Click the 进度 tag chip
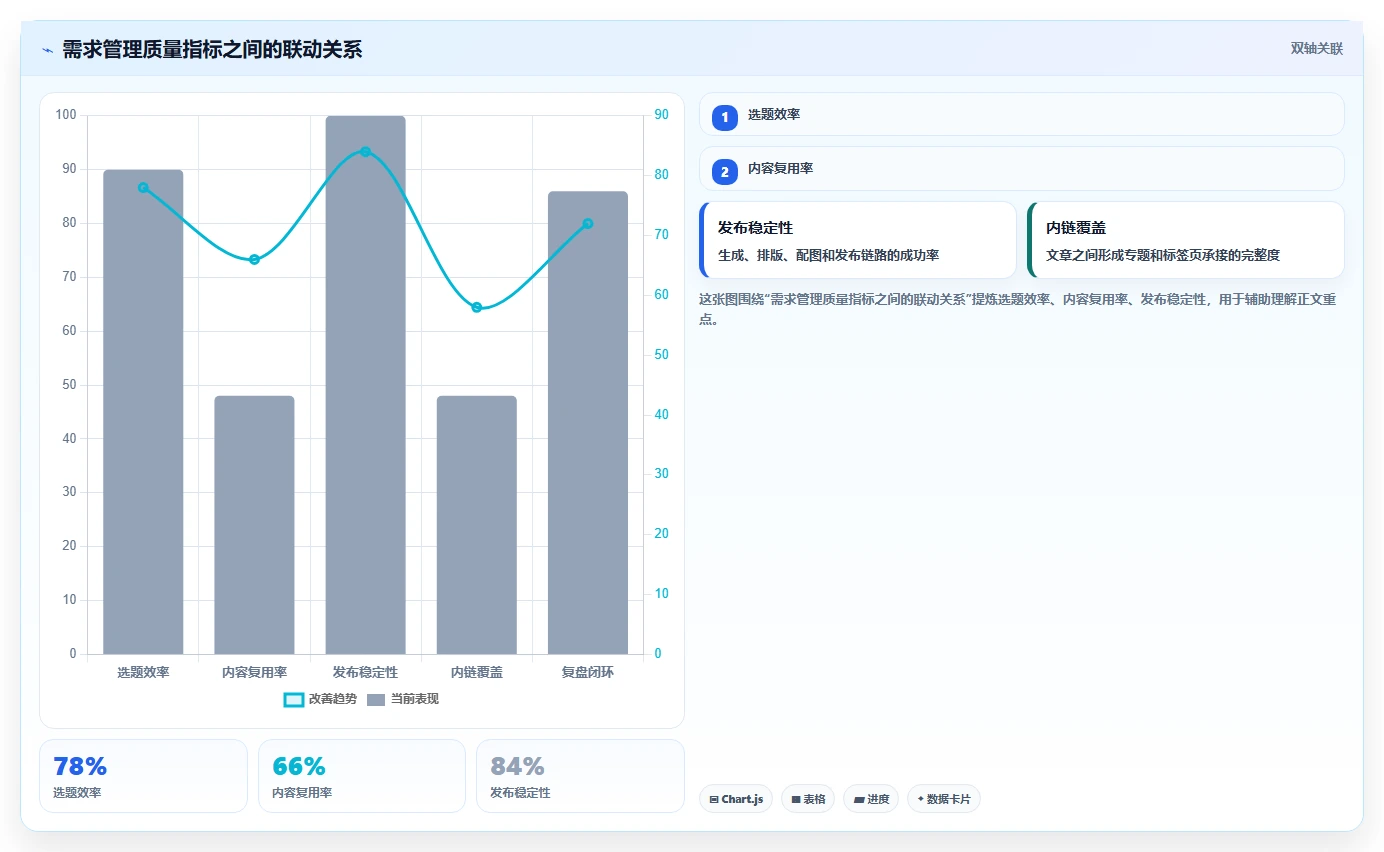Viewport: 1384px width, 852px height. point(871,799)
